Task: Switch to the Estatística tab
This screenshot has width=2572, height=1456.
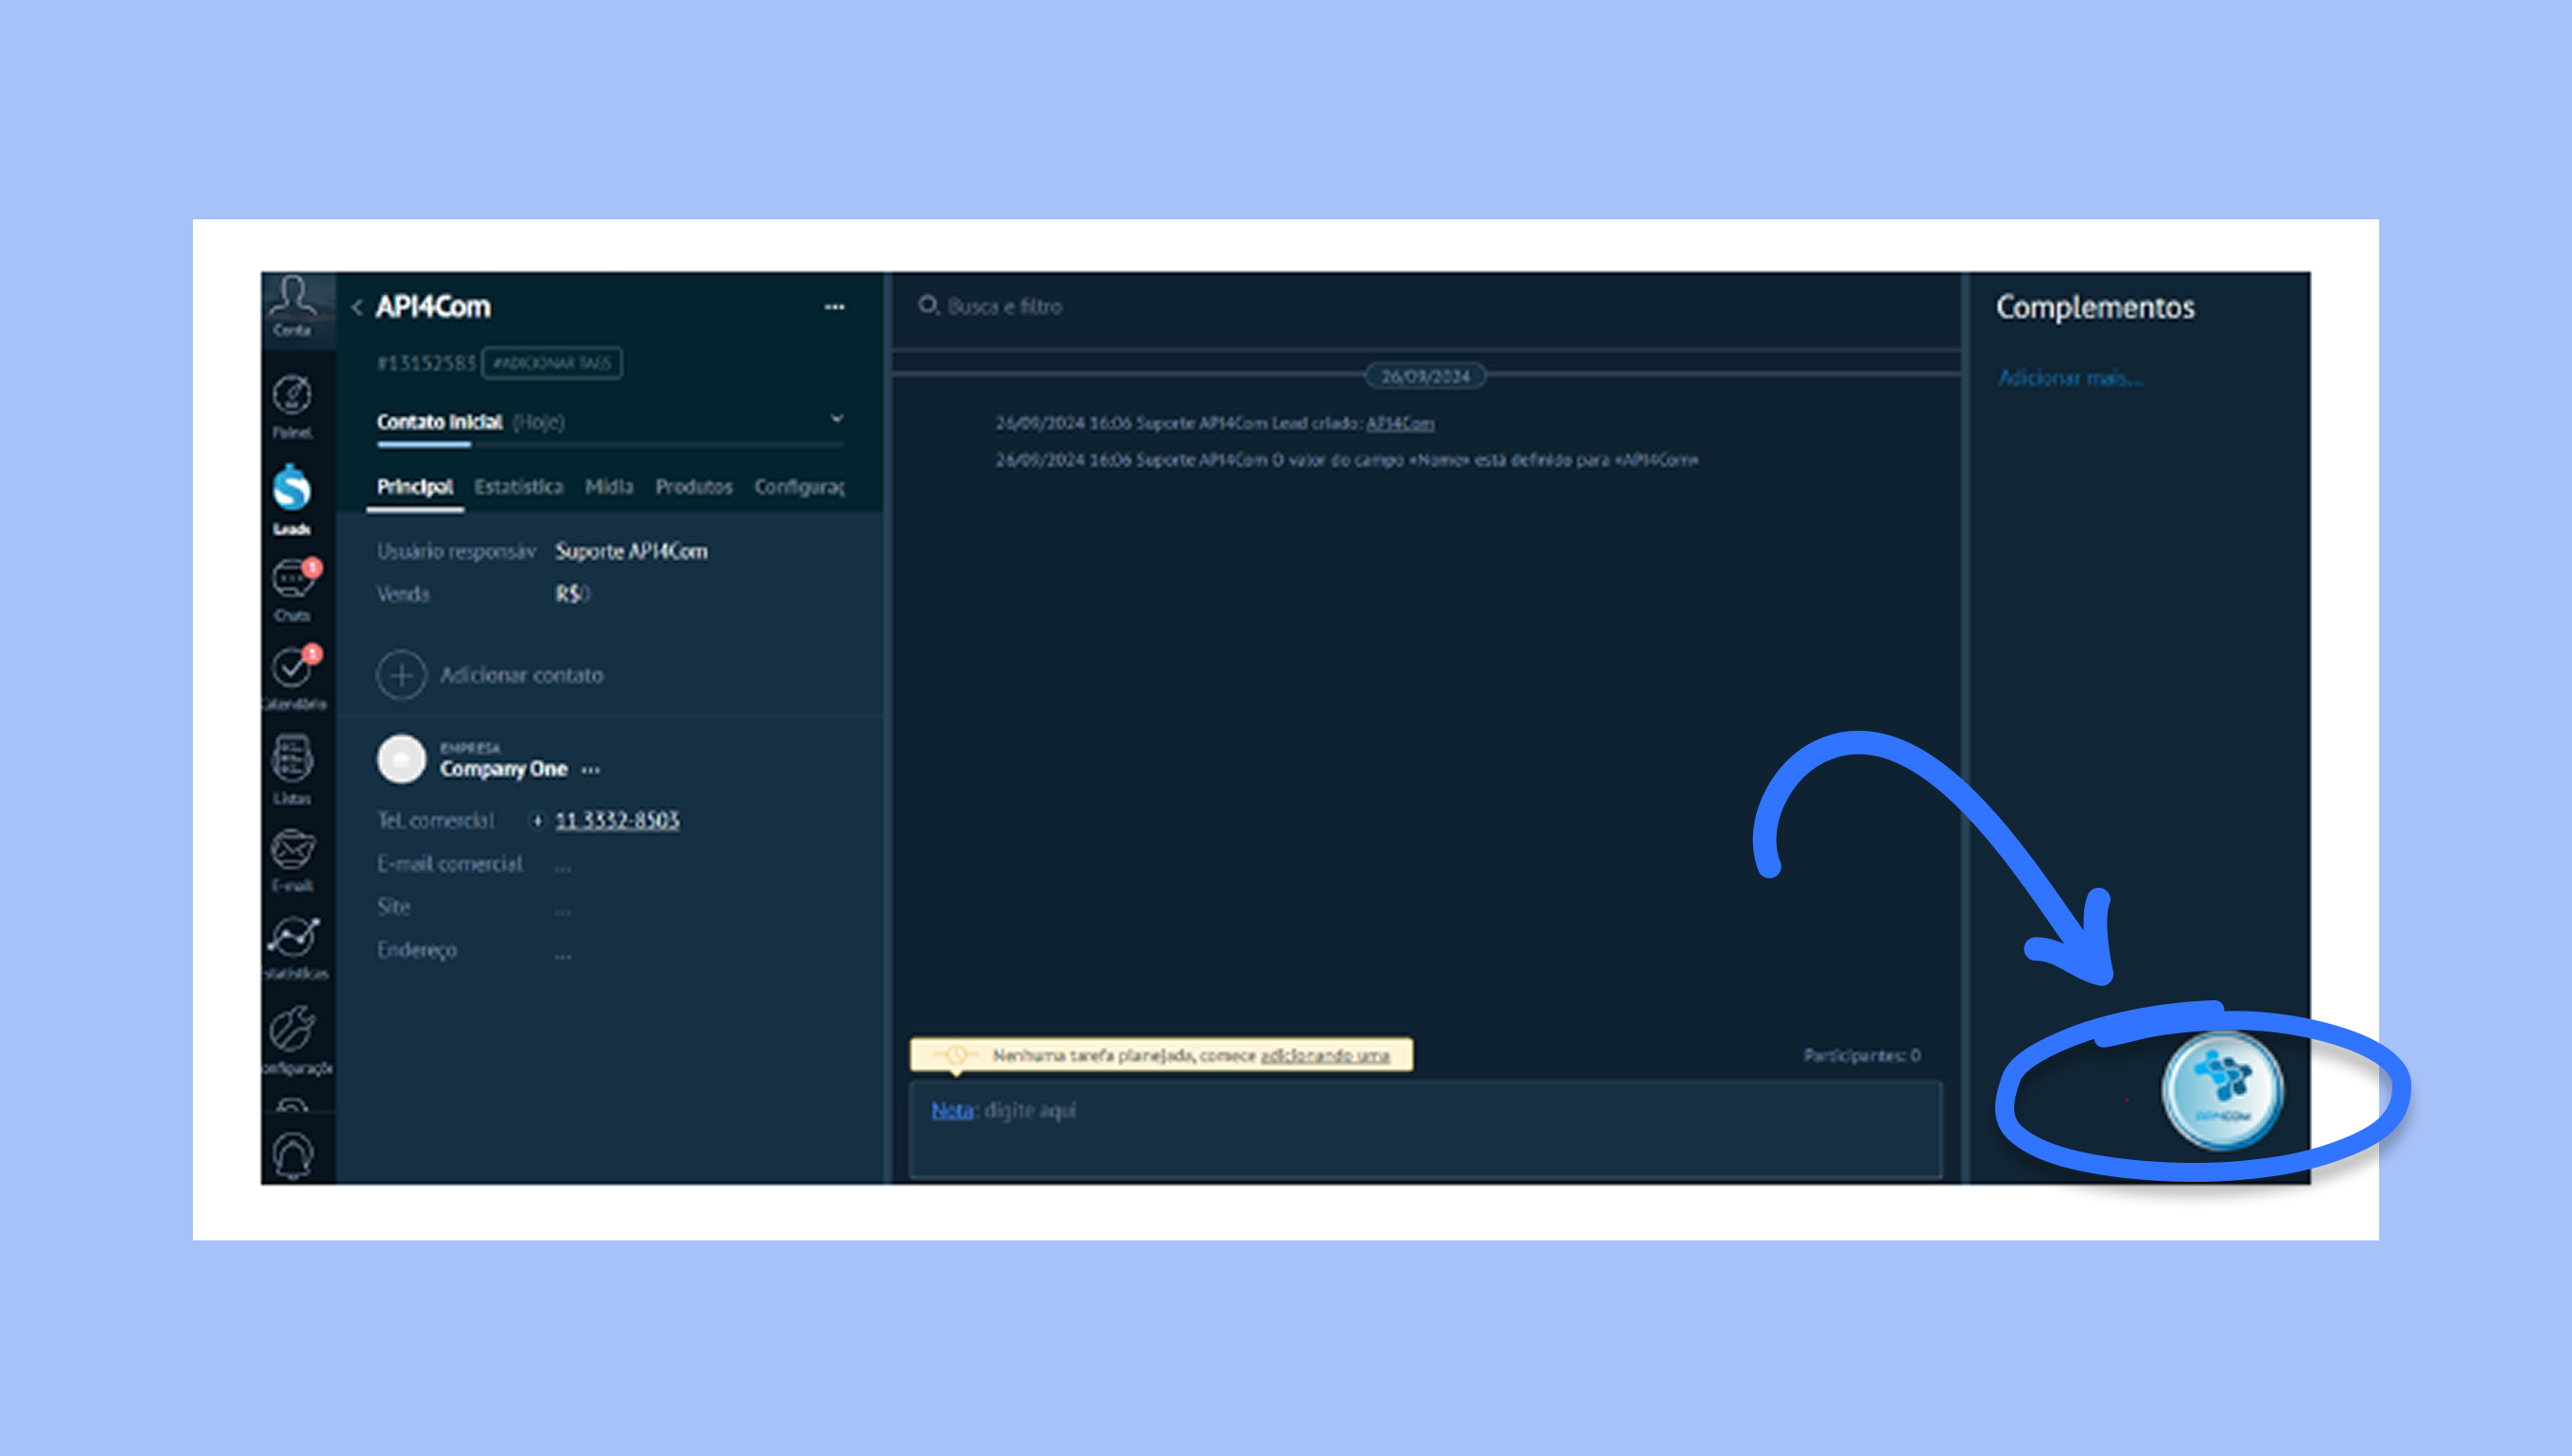Action: pos(518,487)
